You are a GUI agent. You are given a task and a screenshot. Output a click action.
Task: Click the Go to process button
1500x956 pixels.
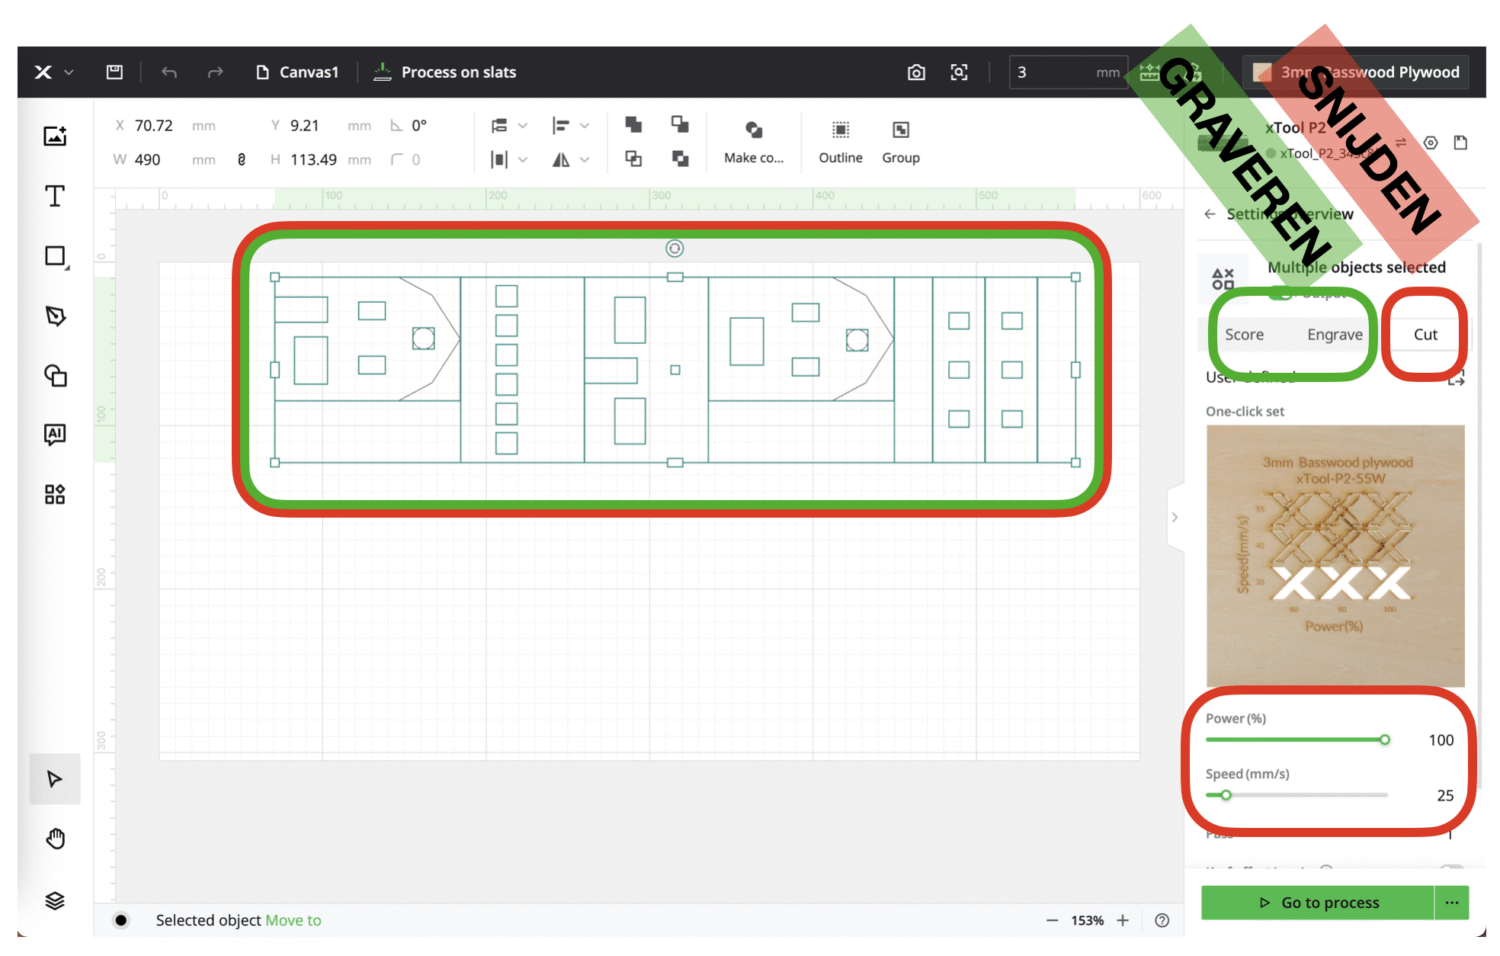[x=1318, y=902]
